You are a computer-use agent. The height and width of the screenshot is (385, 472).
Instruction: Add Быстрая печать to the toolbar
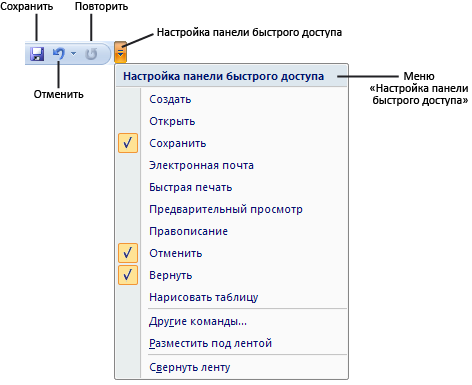[x=231, y=187]
